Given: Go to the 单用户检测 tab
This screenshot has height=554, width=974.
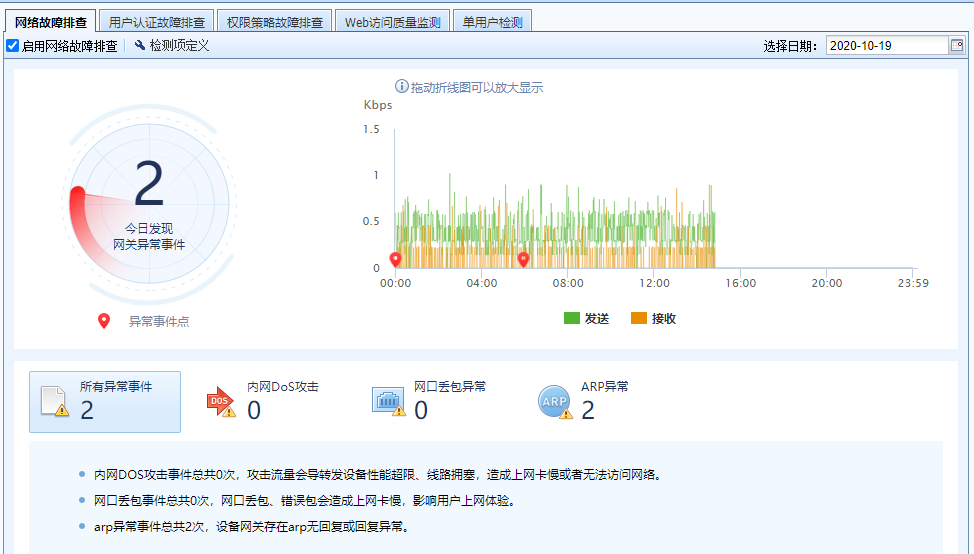Looking at the screenshot, I should tap(492, 21).
